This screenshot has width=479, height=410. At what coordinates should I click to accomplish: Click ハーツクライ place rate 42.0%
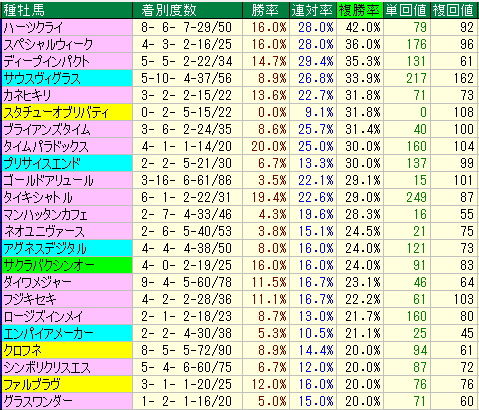(363, 27)
